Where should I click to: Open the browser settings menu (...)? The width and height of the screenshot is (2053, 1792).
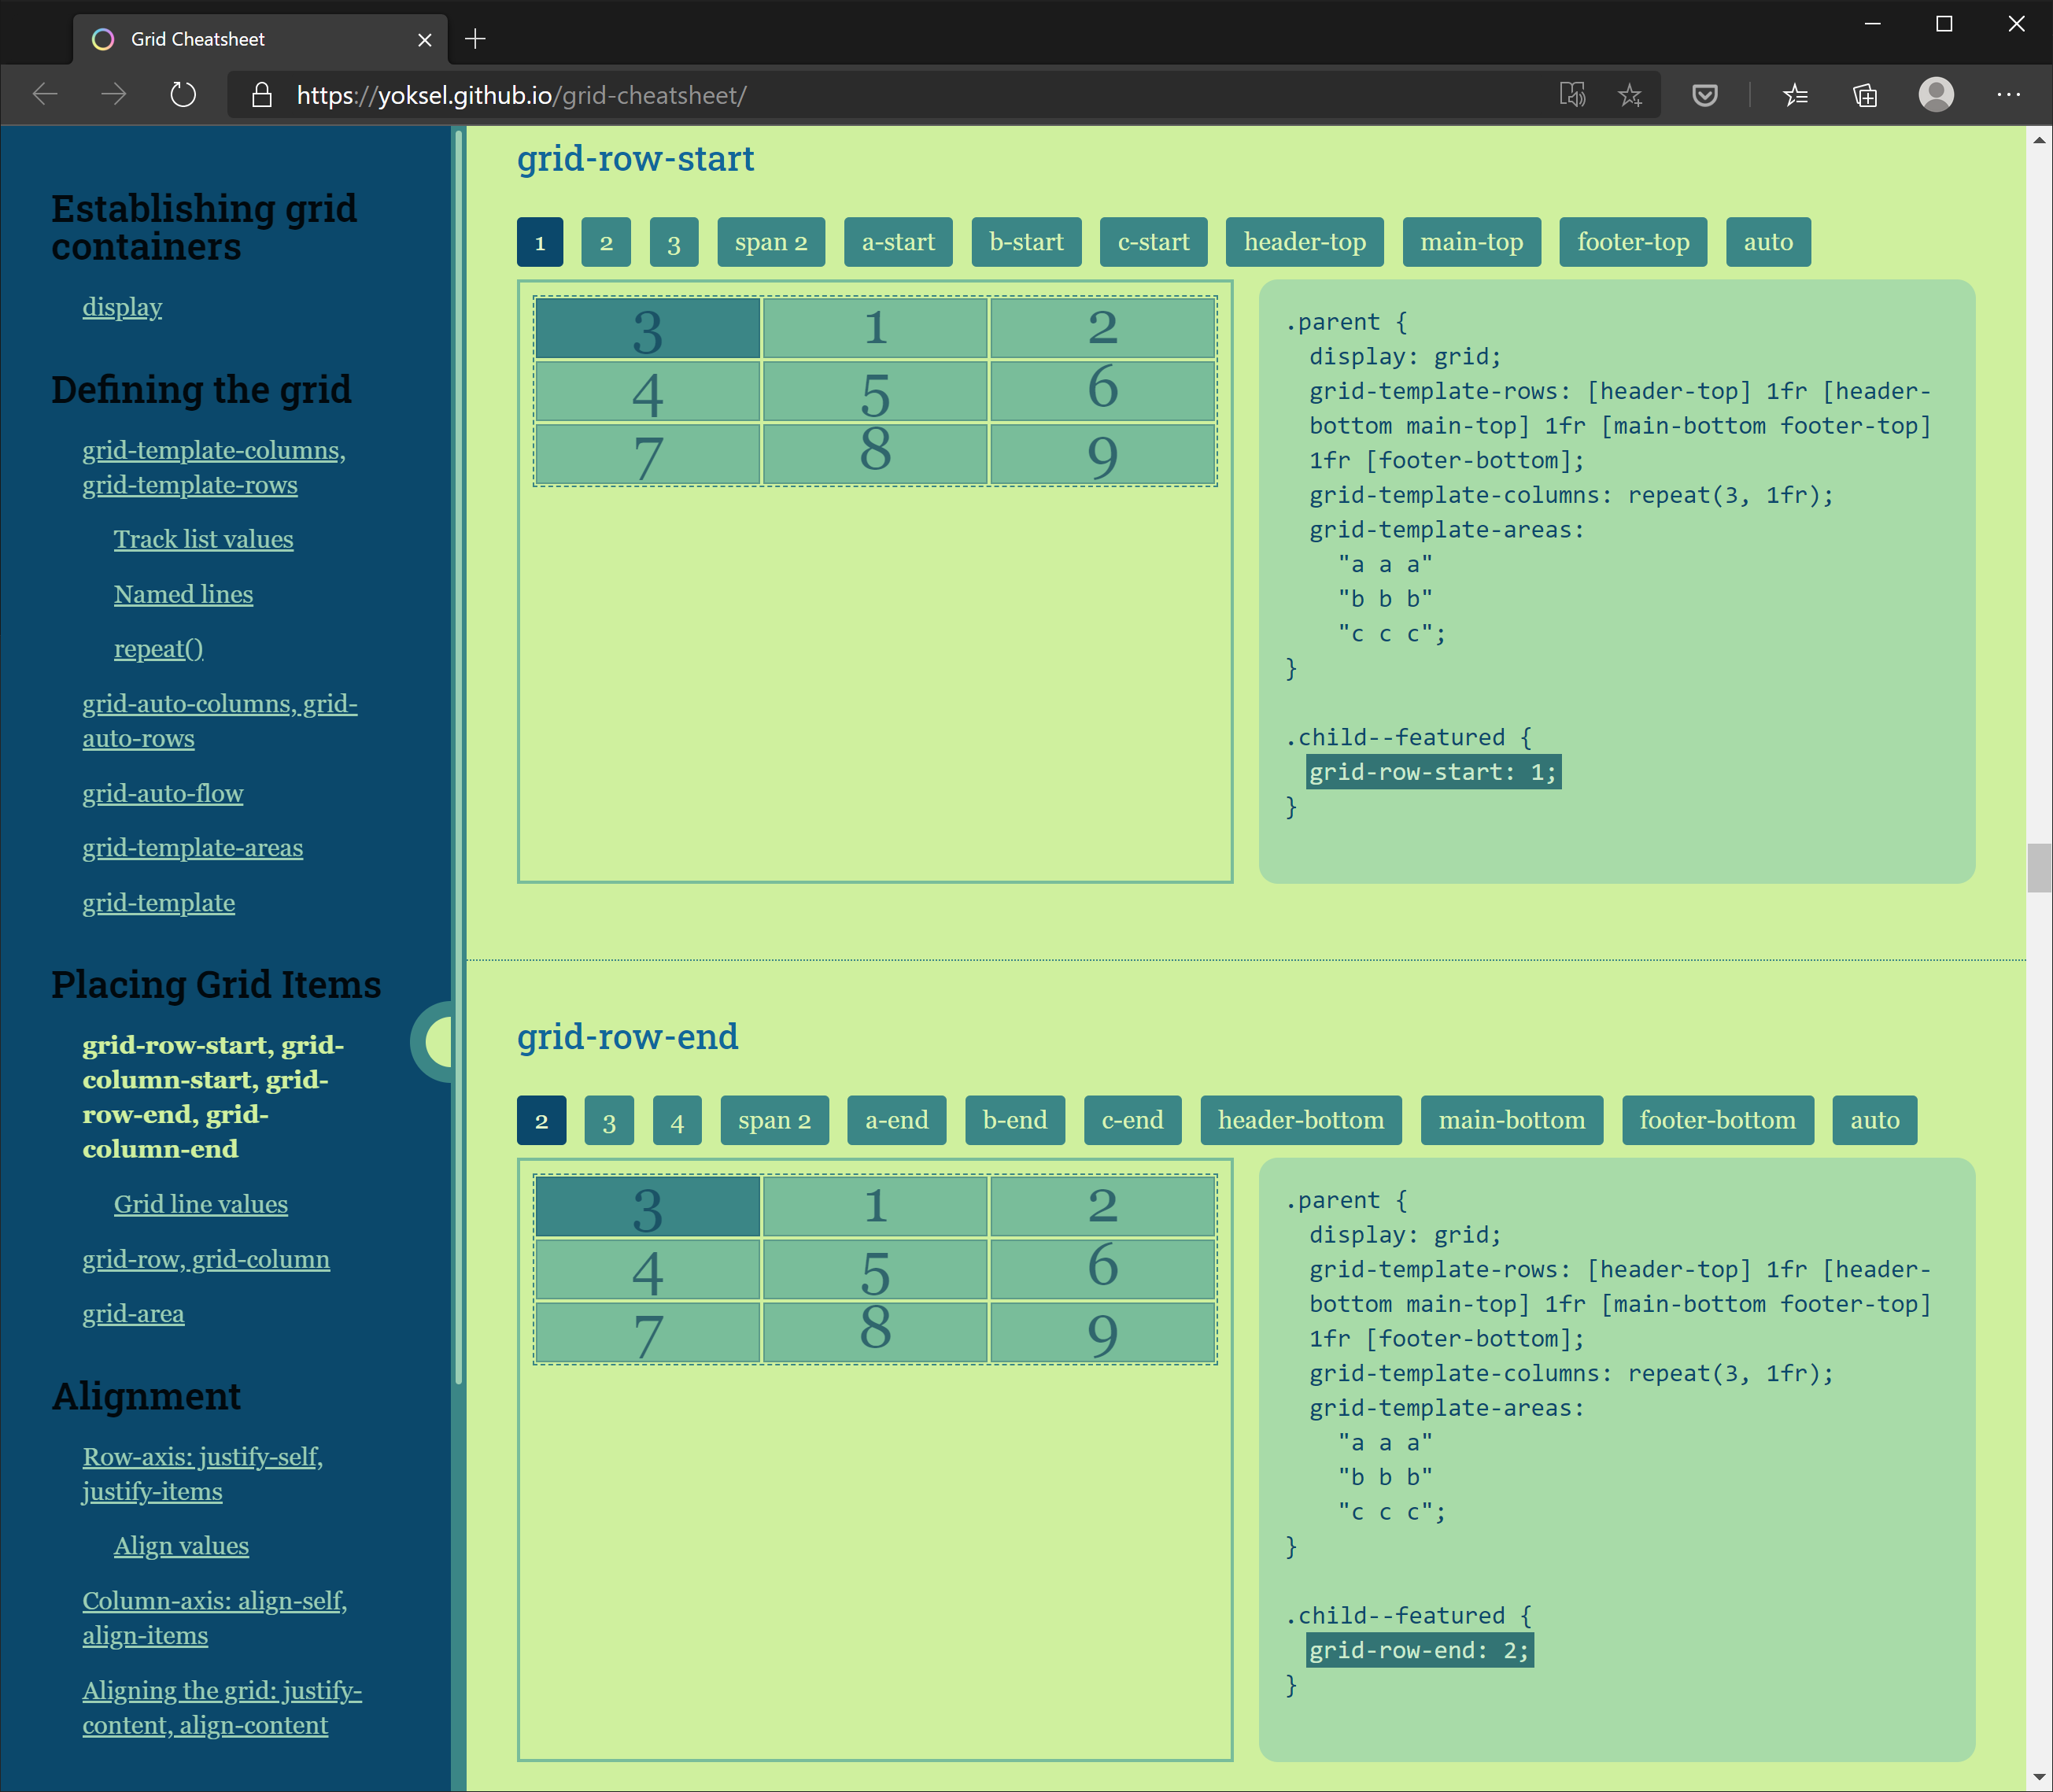pyautogui.click(x=2008, y=94)
